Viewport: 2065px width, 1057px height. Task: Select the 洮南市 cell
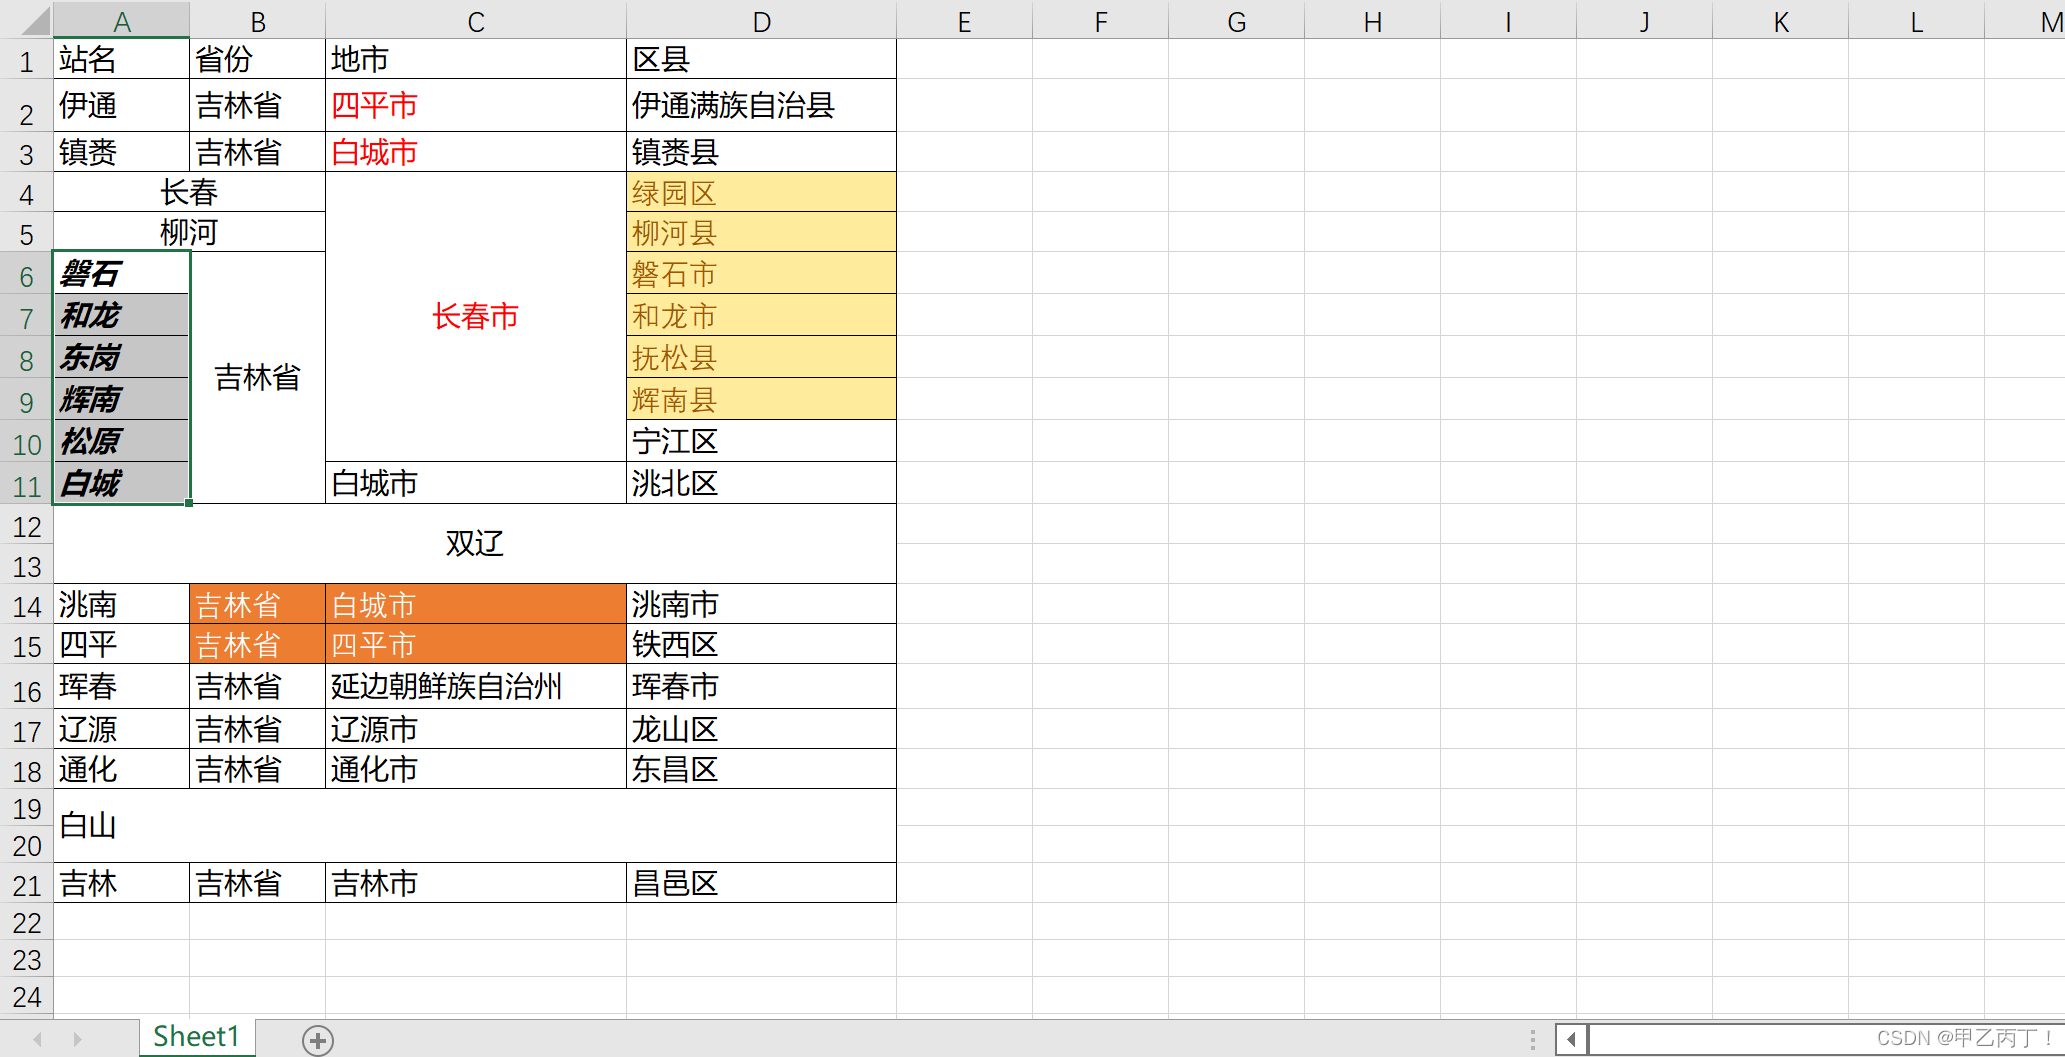pos(762,604)
